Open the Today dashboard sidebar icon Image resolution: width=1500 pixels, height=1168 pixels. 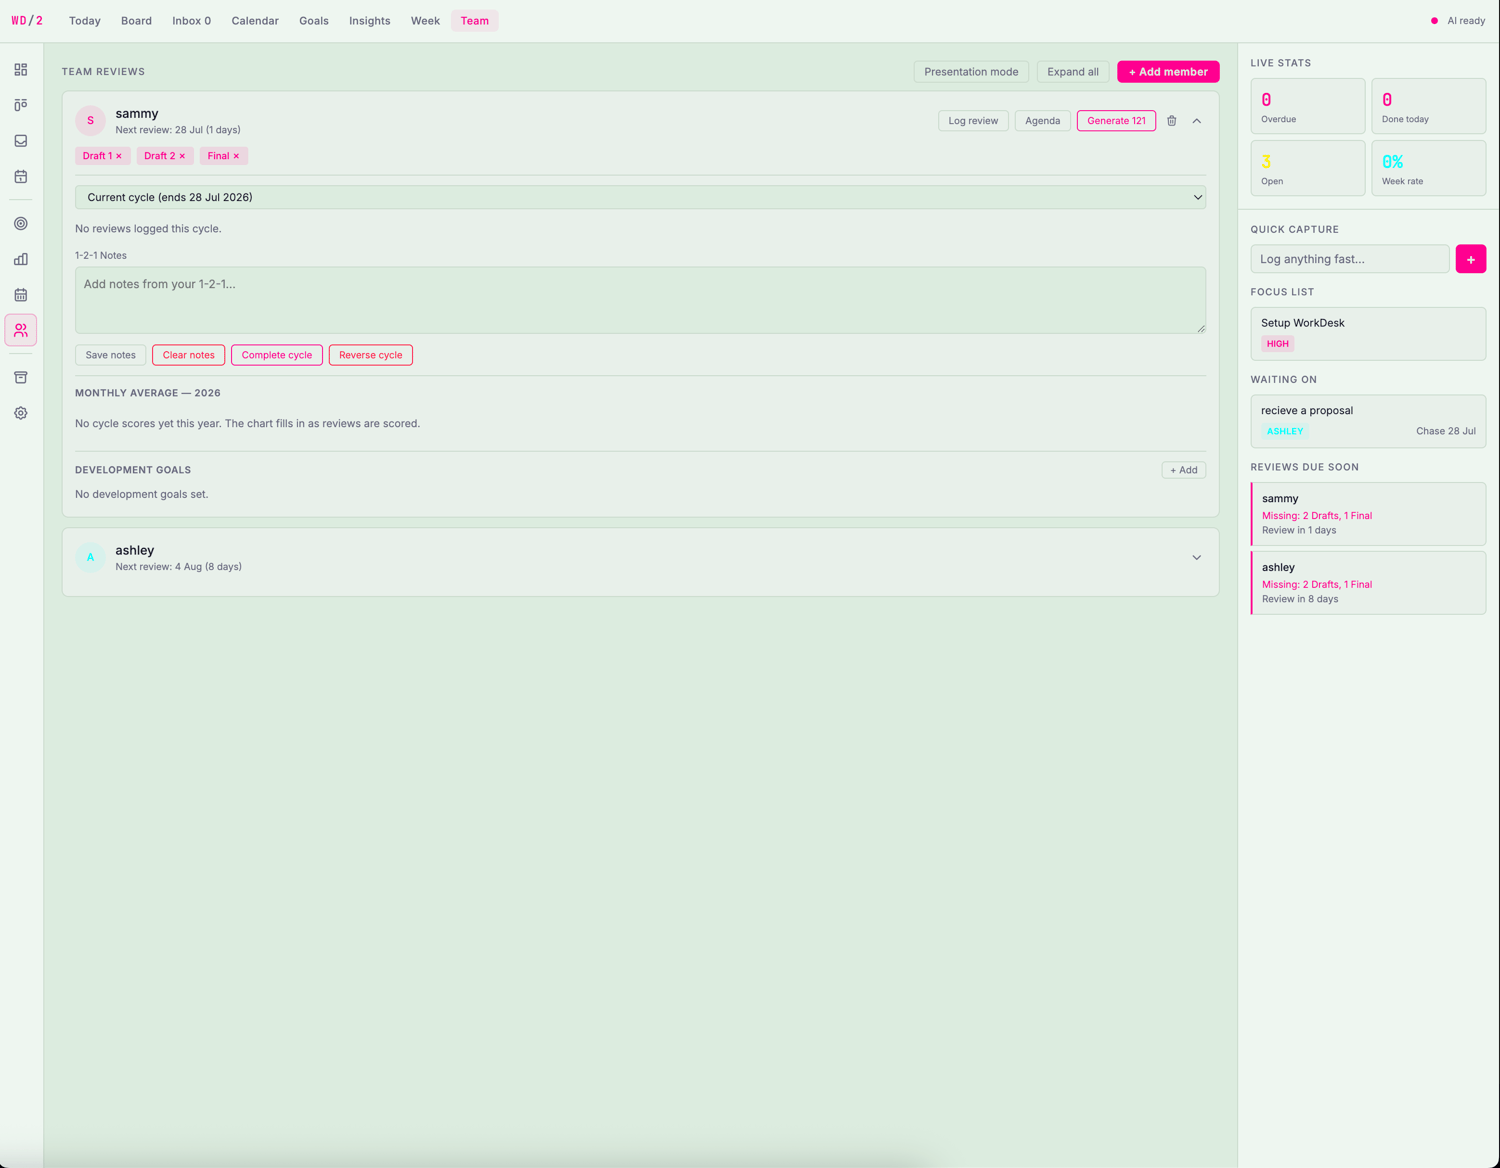point(21,70)
